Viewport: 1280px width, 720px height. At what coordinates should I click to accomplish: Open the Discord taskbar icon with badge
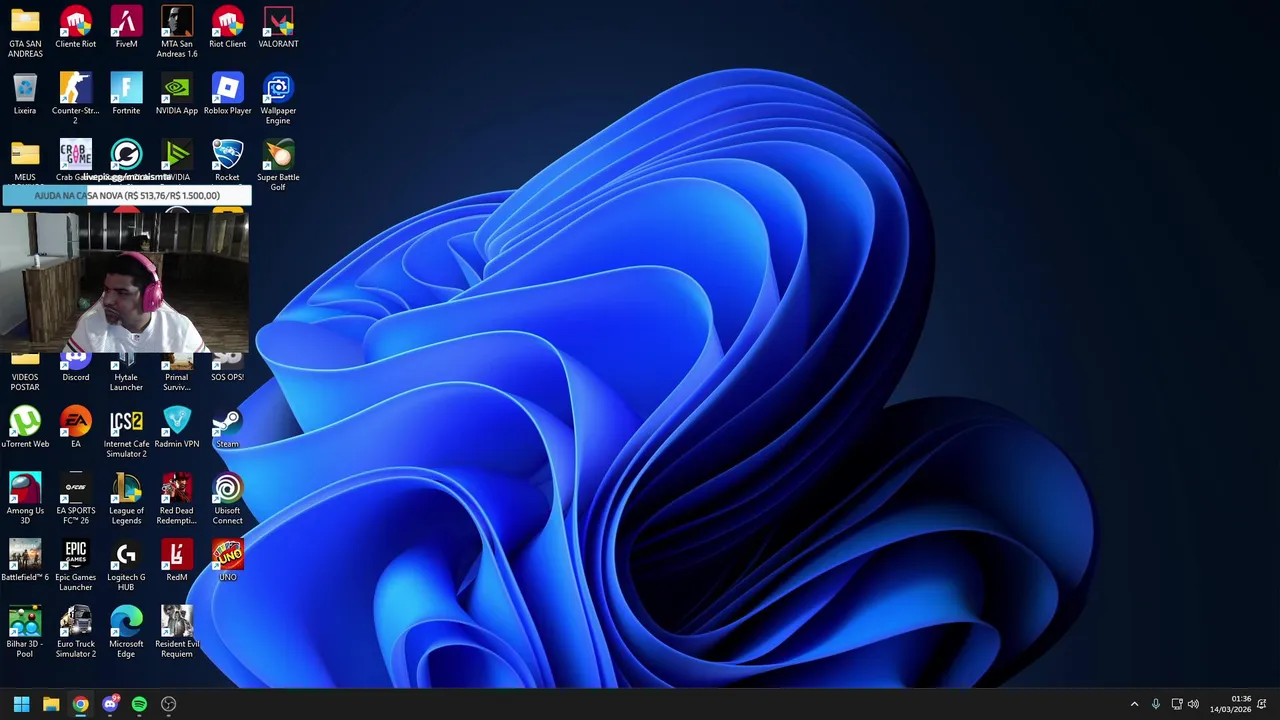coord(110,704)
